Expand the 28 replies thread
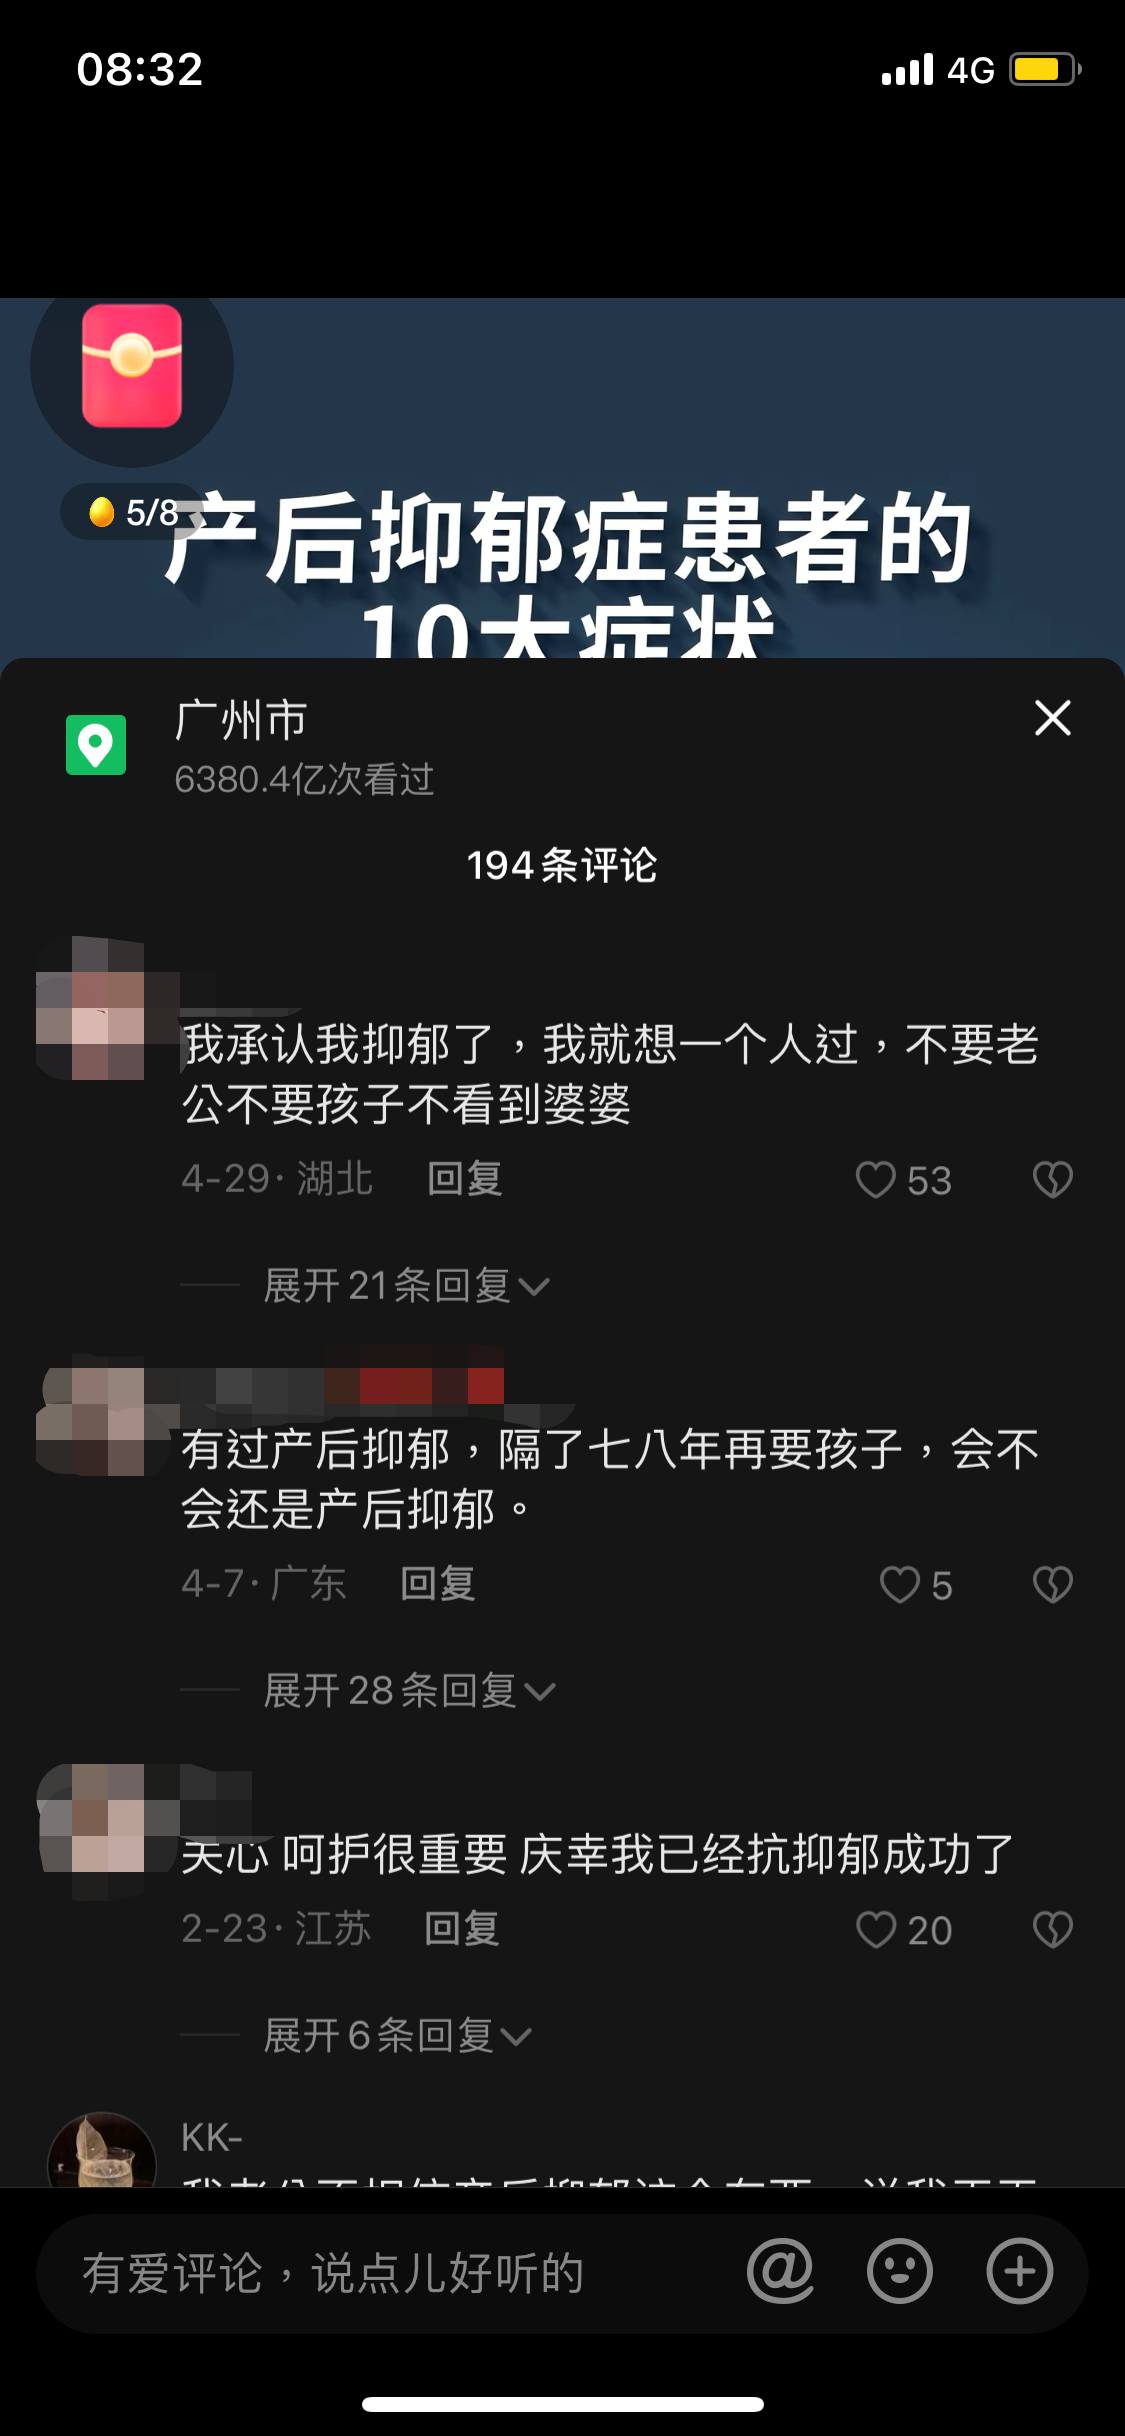Viewport: 1125px width, 2436px height. coord(409,1691)
